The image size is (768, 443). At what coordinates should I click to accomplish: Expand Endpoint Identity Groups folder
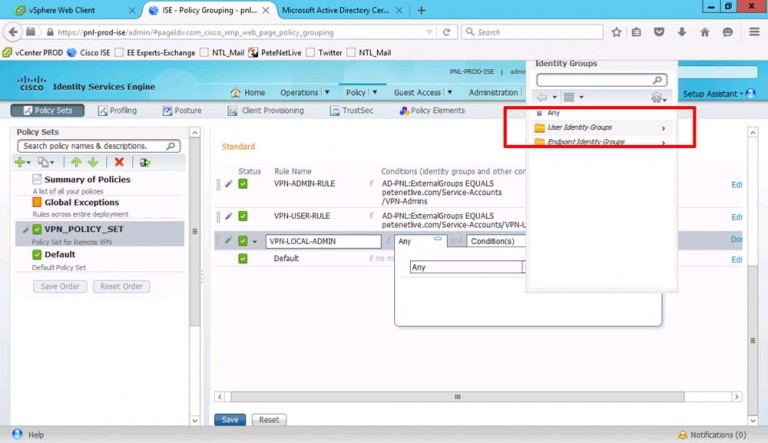(x=601, y=142)
